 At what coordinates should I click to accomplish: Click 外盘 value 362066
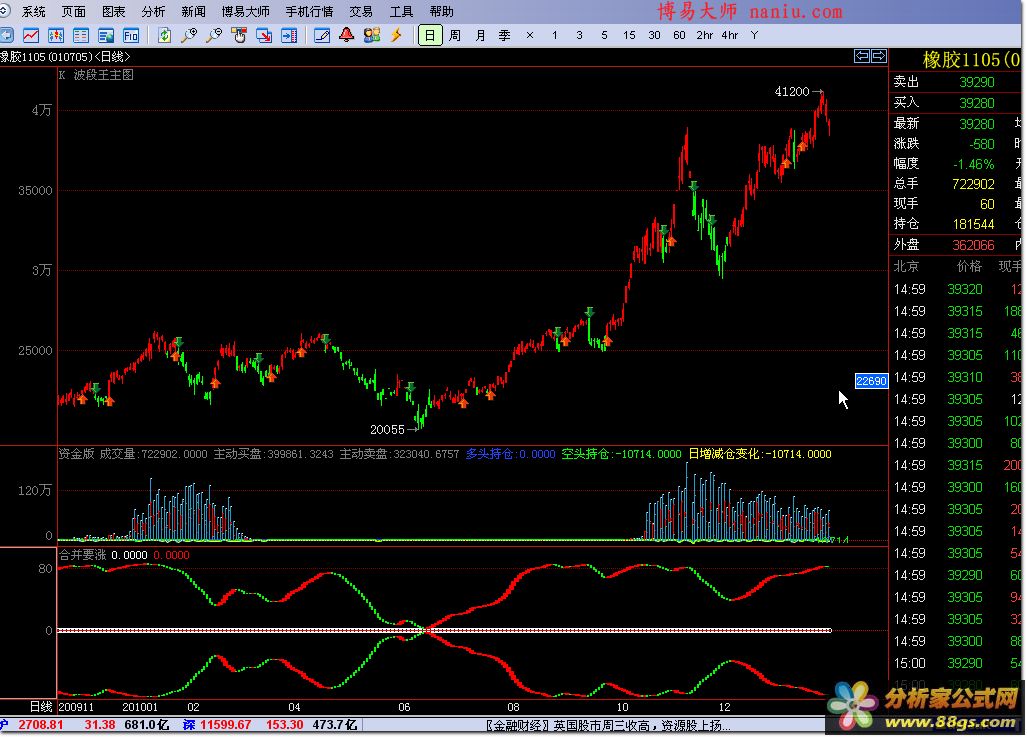pyautogui.click(x=973, y=245)
